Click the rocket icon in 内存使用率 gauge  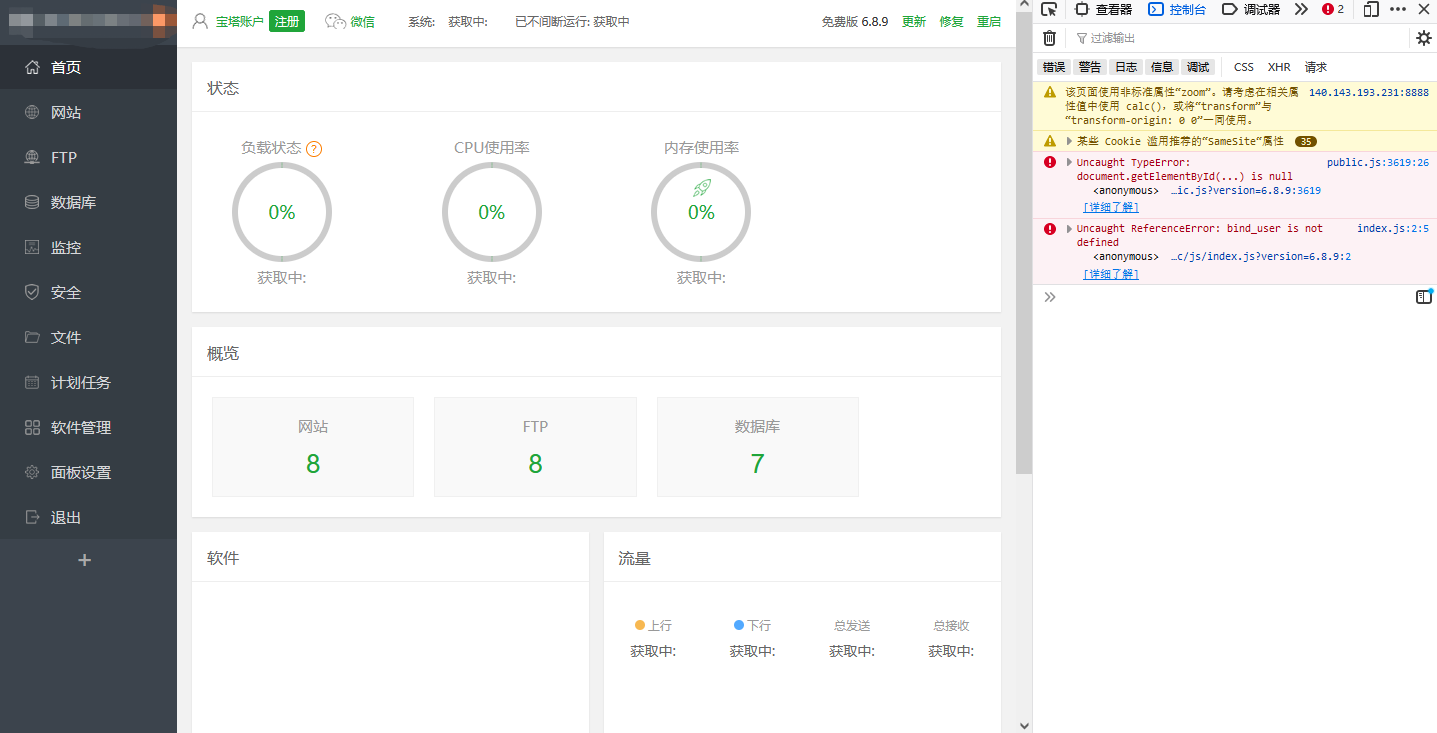pyautogui.click(x=701, y=188)
